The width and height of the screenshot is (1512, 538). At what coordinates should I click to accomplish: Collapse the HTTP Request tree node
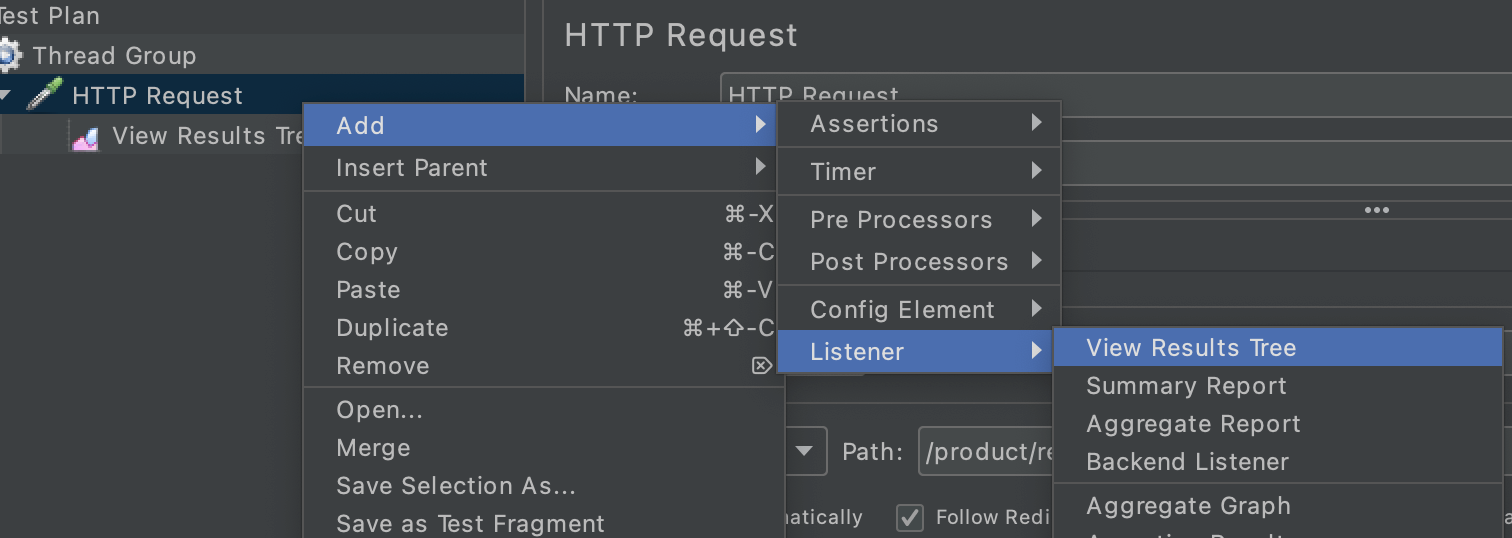click(6, 96)
